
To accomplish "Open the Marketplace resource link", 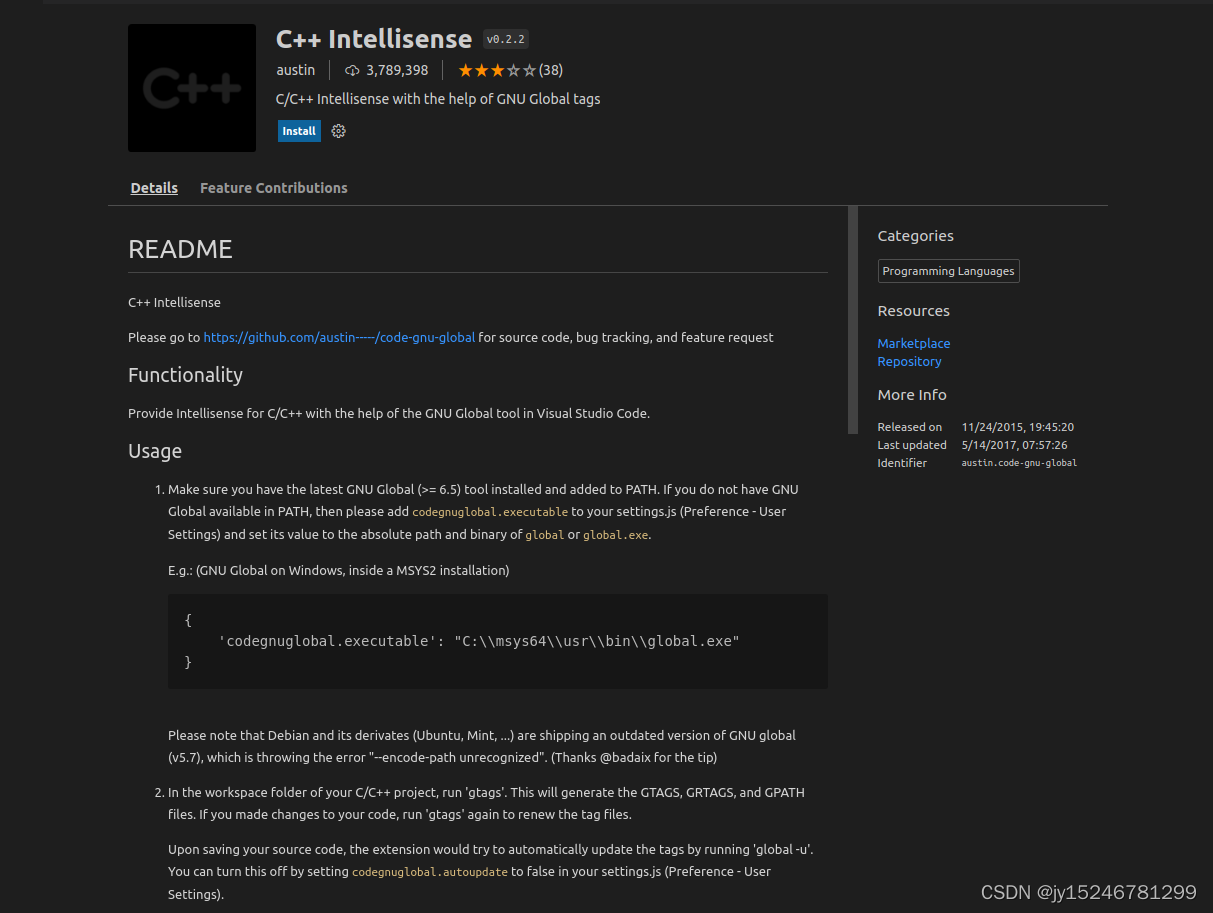I will (x=914, y=343).
